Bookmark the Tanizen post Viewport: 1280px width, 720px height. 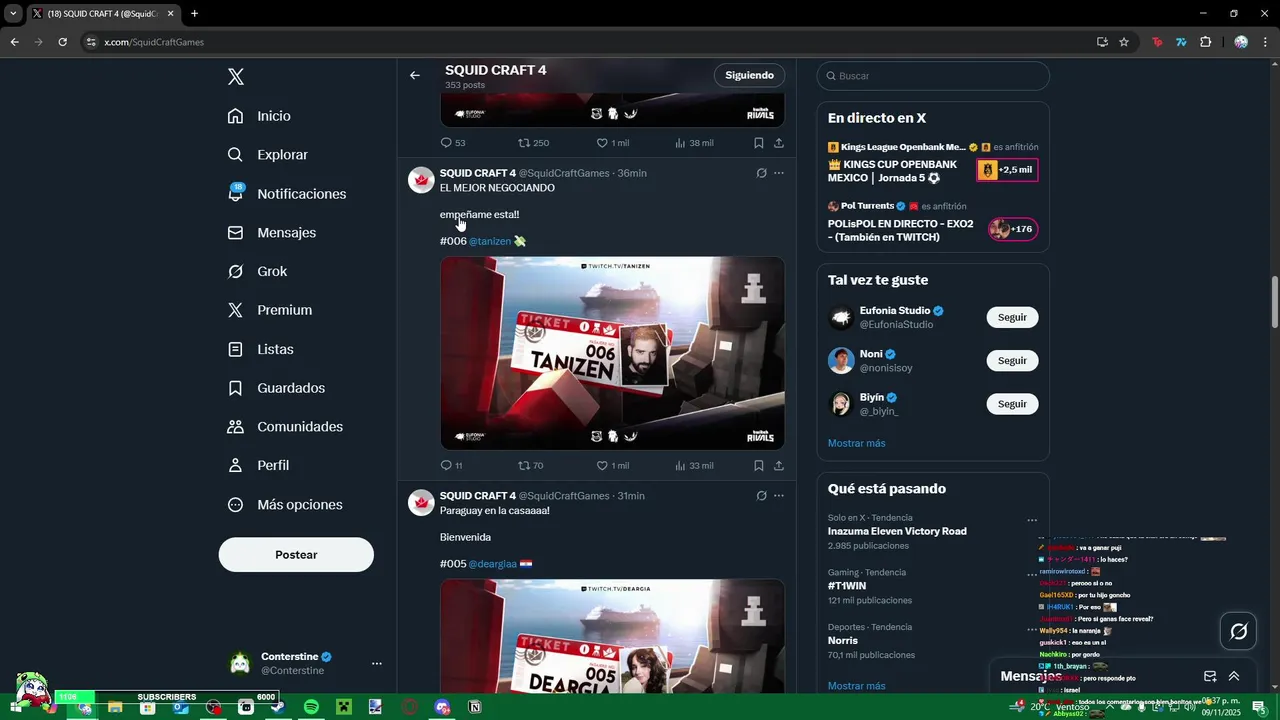759,466
